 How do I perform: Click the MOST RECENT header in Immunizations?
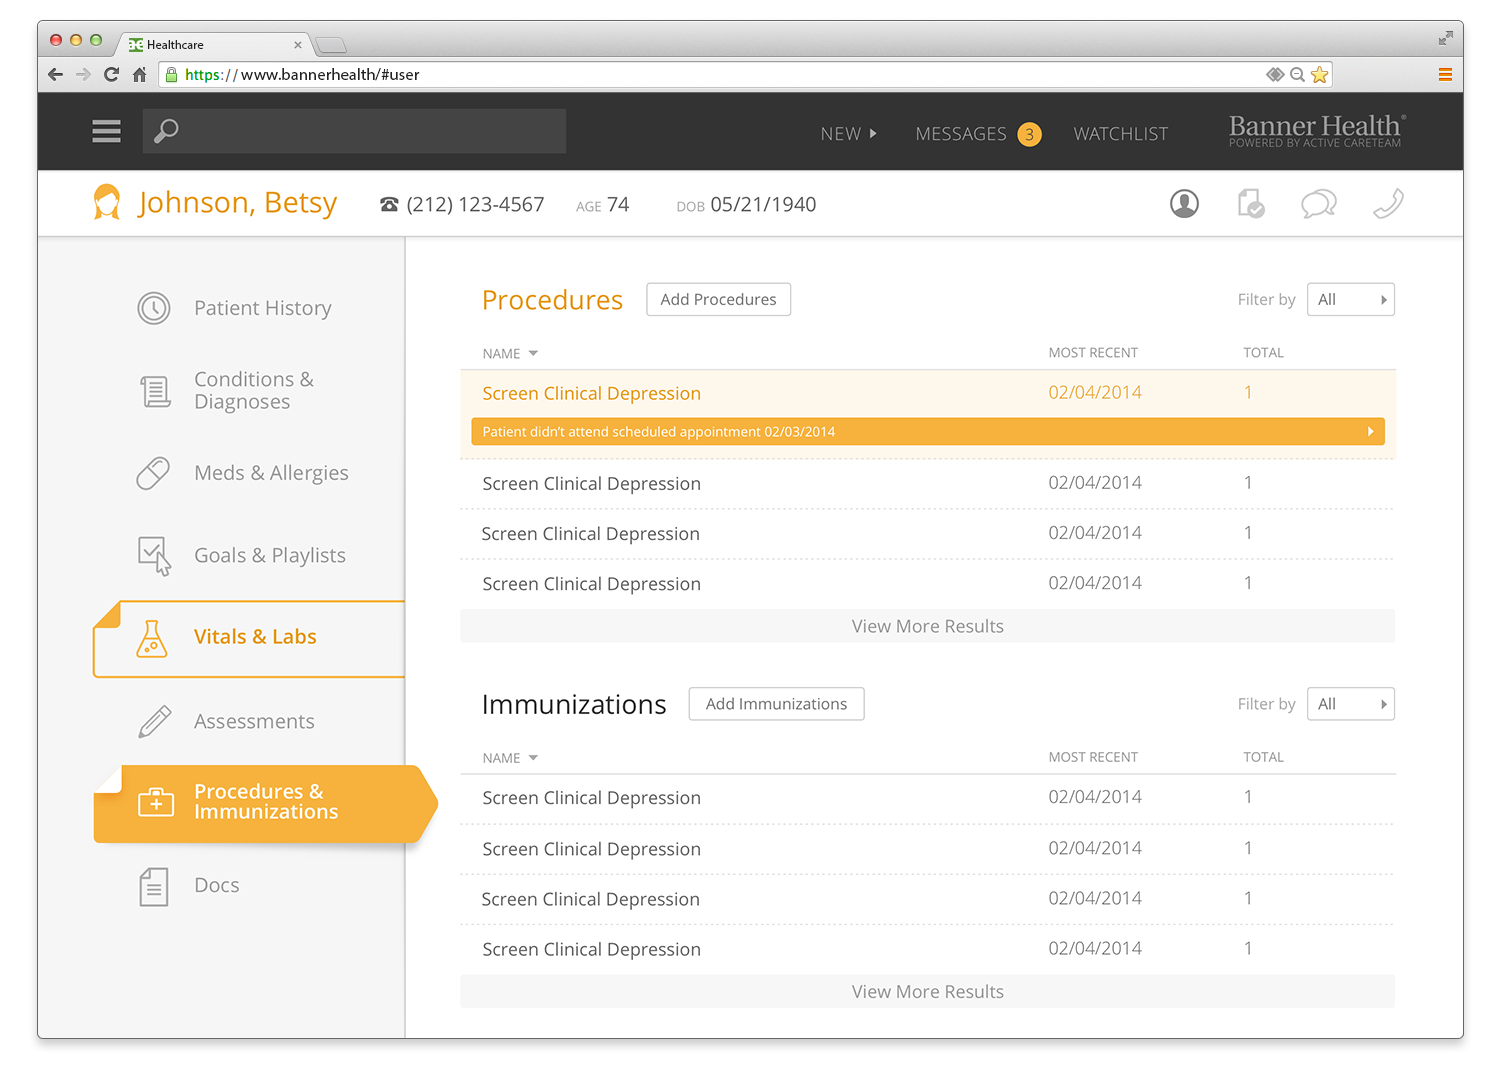(x=1093, y=757)
